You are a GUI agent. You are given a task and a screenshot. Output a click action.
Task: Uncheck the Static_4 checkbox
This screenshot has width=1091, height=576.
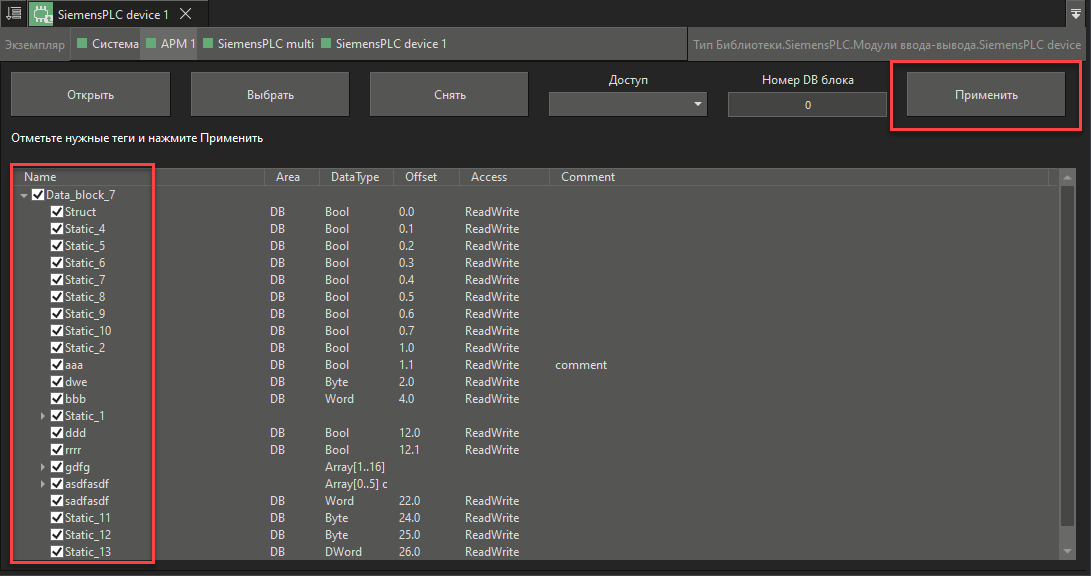pyautogui.click(x=57, y=228)
